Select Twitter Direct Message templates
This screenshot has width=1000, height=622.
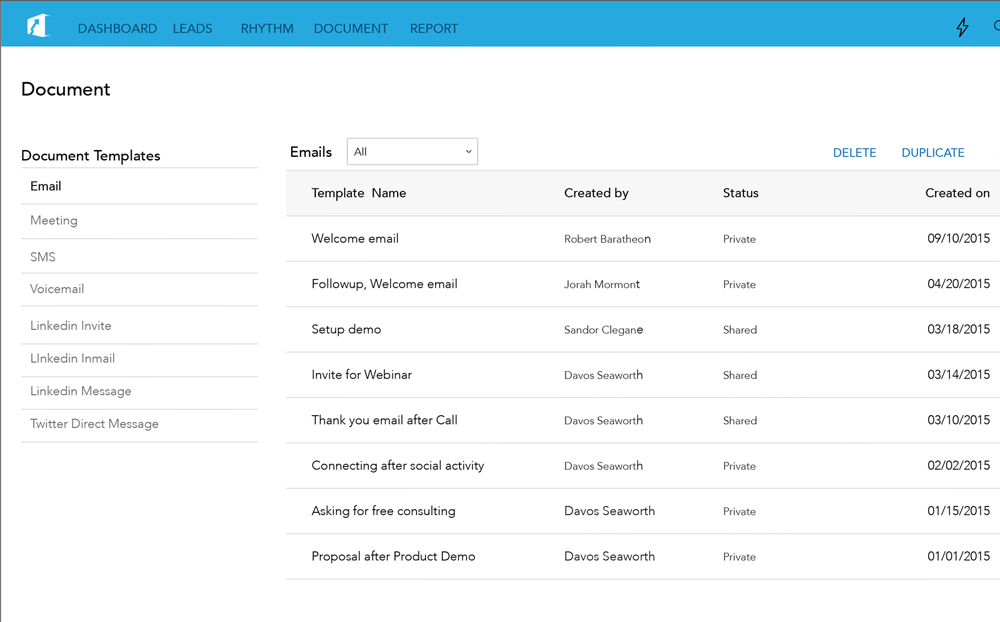(x=94, y=424)
